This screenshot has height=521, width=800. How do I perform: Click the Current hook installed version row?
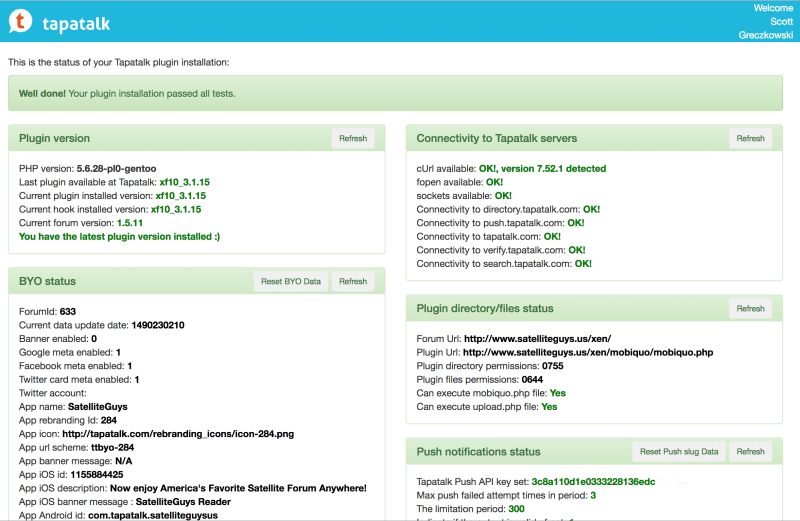pos(110,209)
